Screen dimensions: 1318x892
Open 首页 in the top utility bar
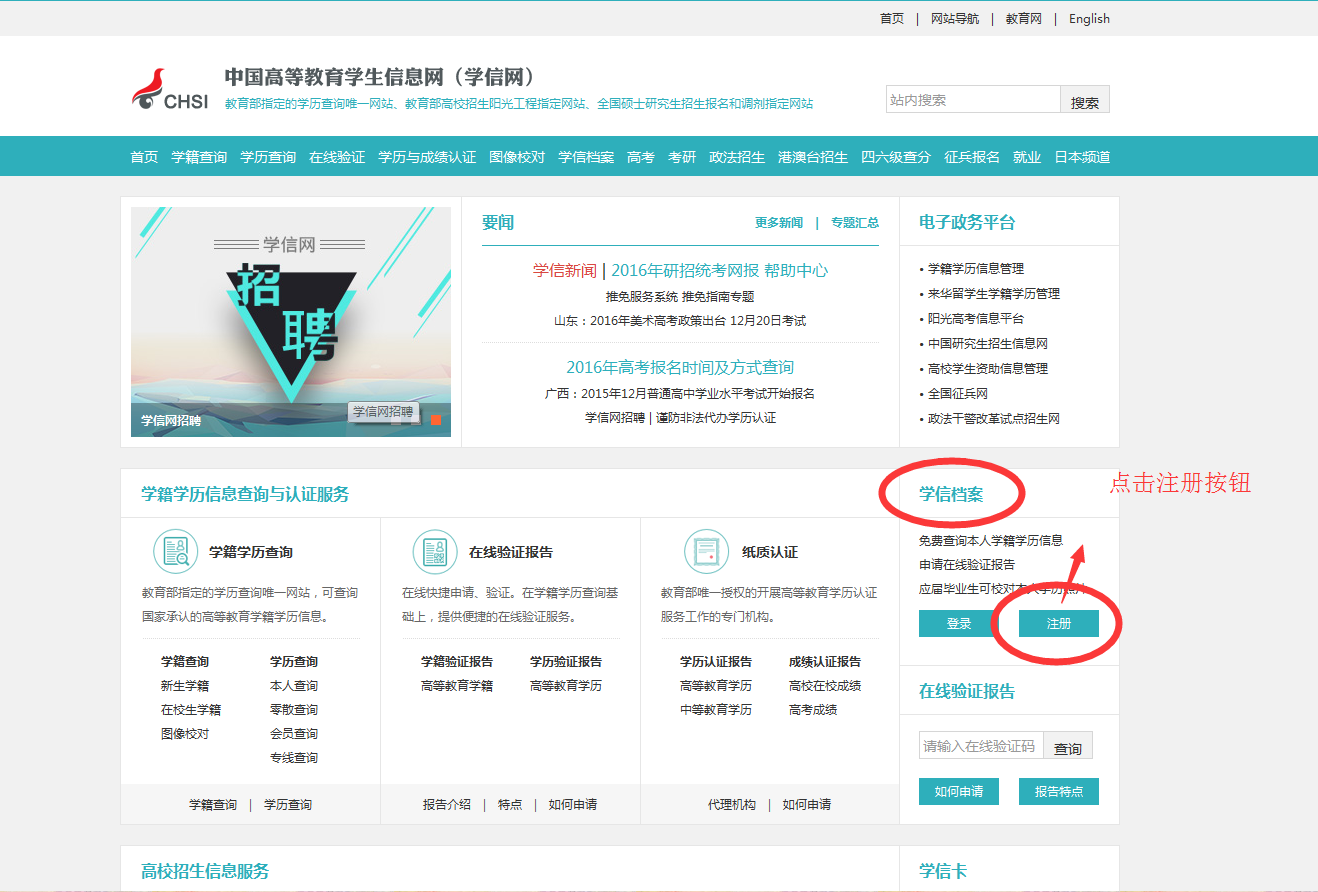892,19
